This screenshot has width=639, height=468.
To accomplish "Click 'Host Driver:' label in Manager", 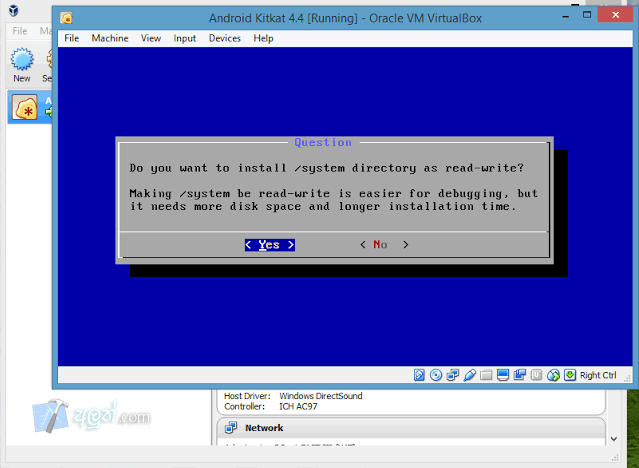I will [x=247, y=396].
